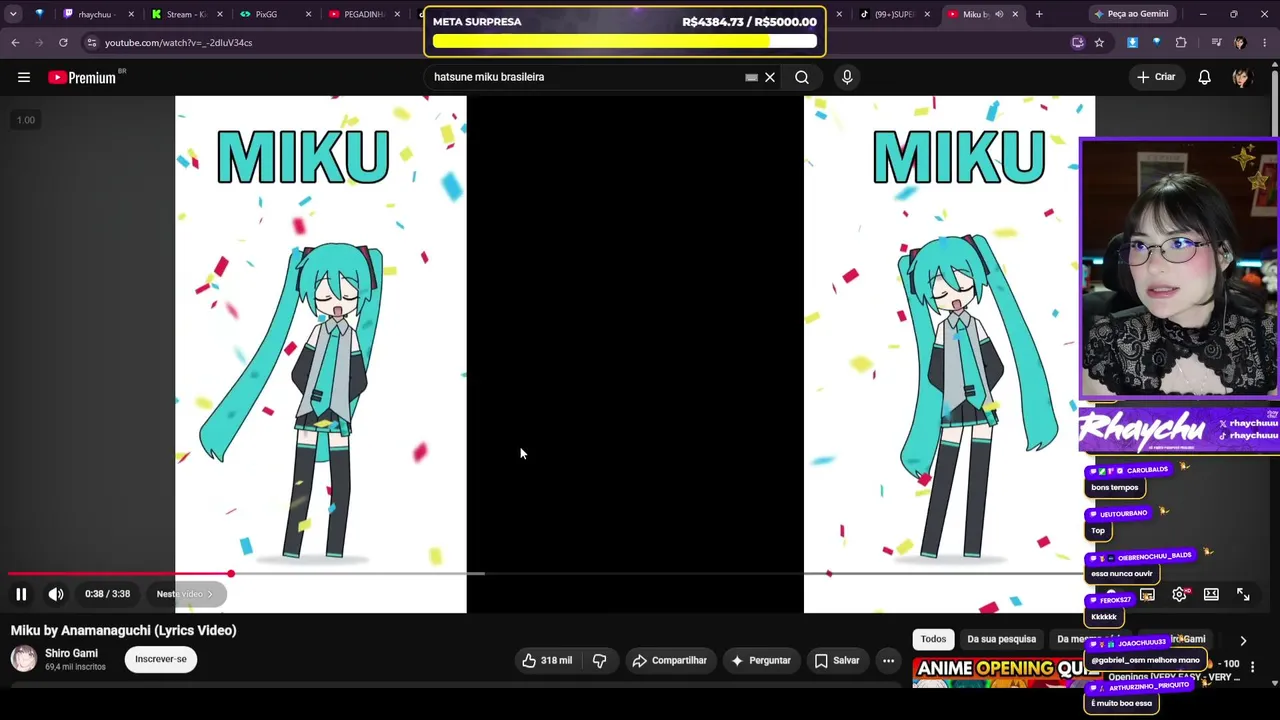Show more filter chips with right chevron
The width and height of the screenshot is (1280, 720).
click(x=1243, y=640)
